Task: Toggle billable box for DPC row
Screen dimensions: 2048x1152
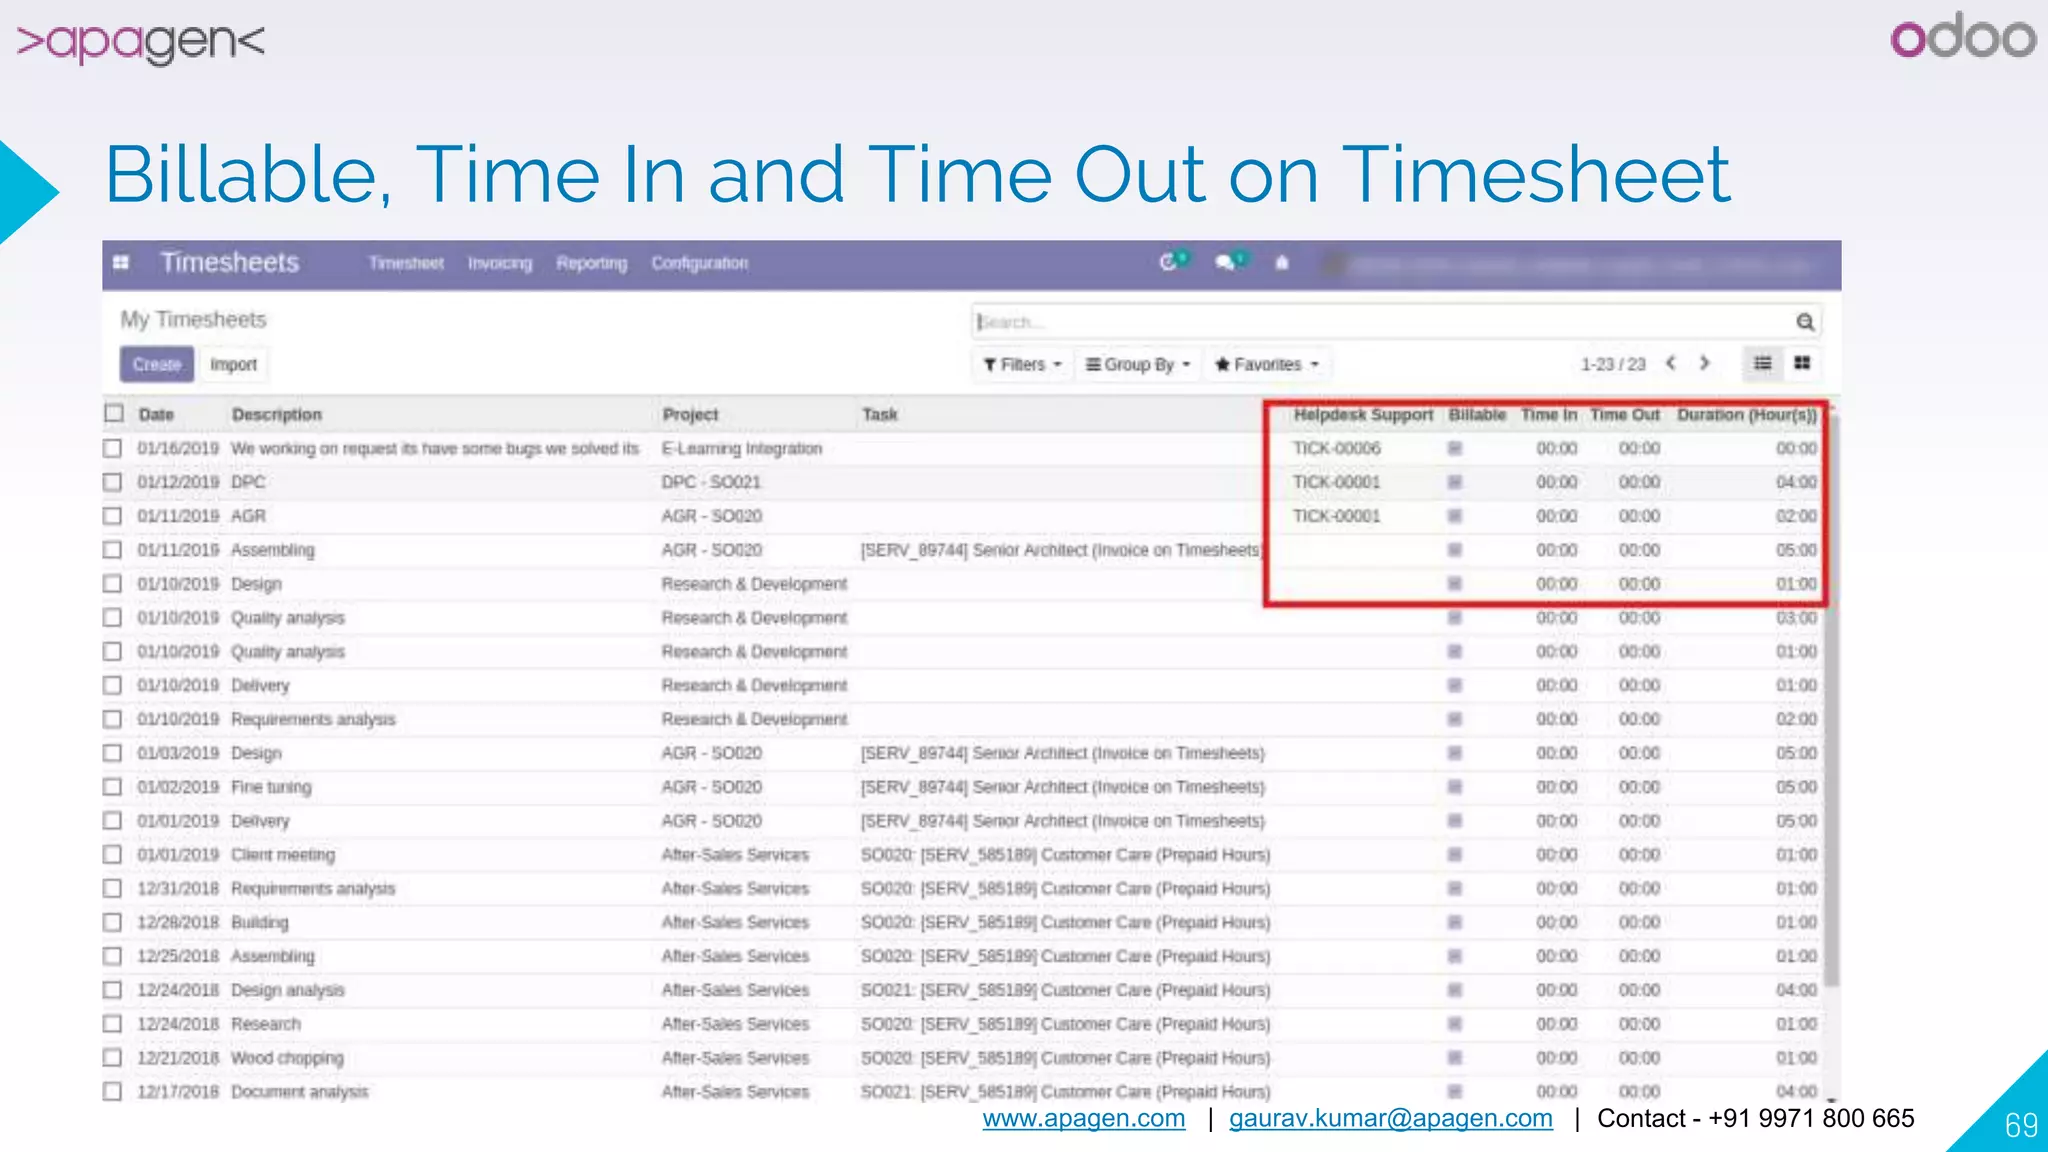Action: (x=1455, y=483)
